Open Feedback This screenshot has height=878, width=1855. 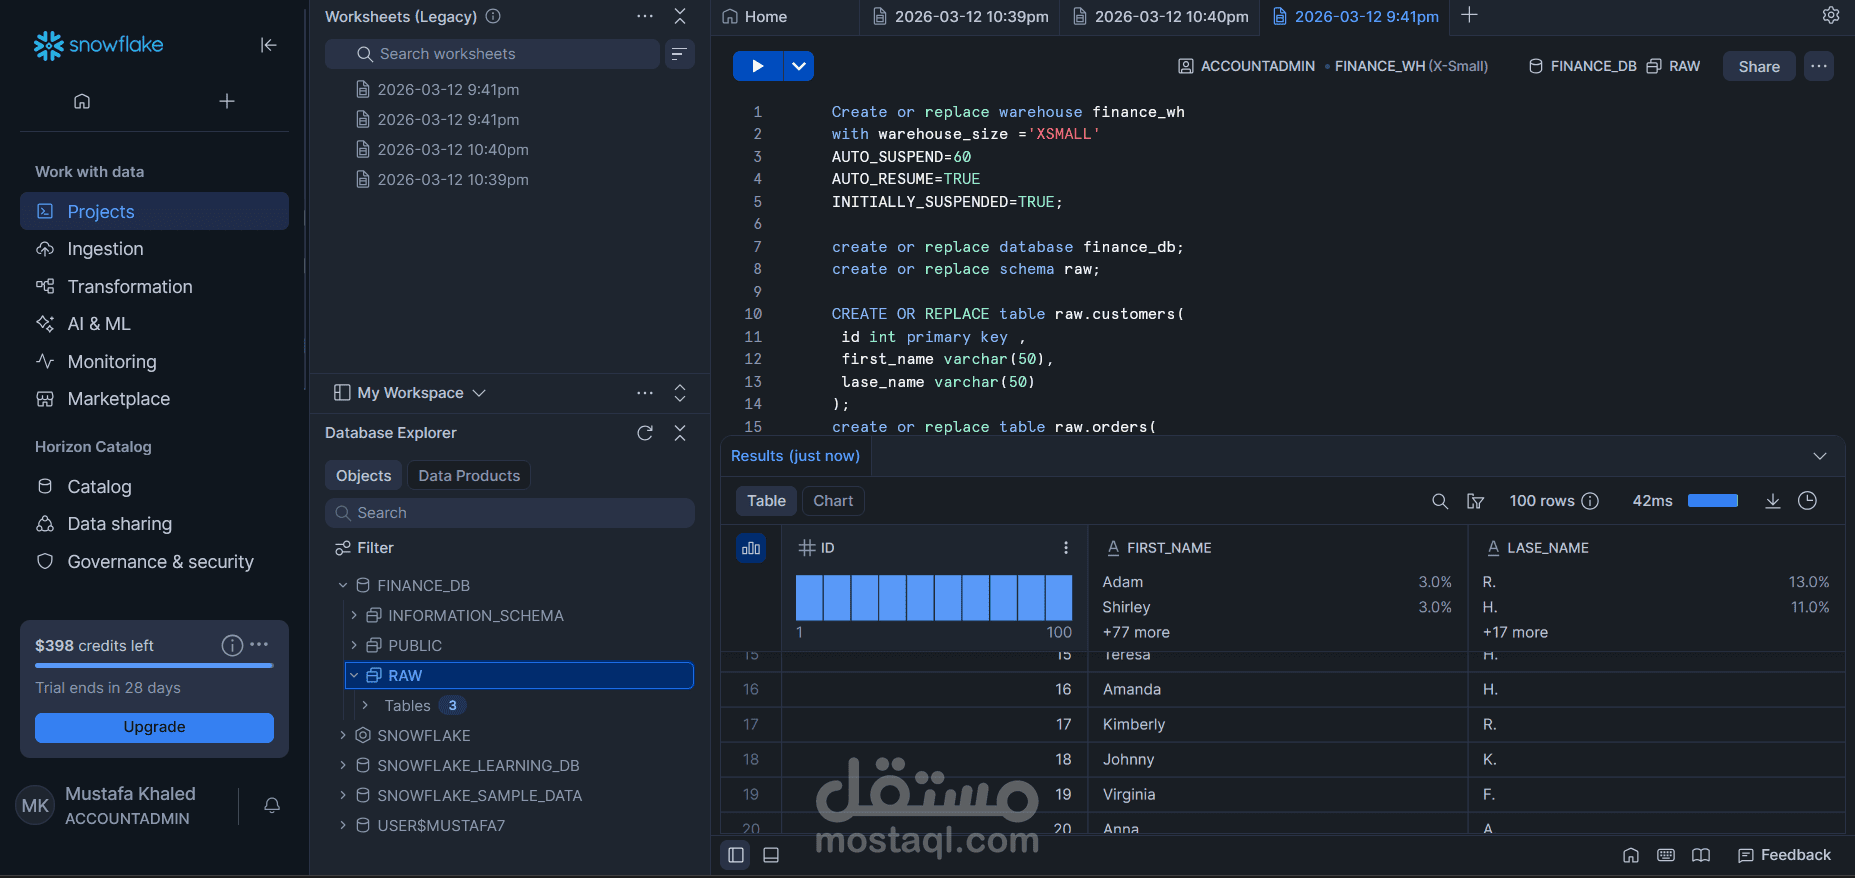click(1784, 855)
